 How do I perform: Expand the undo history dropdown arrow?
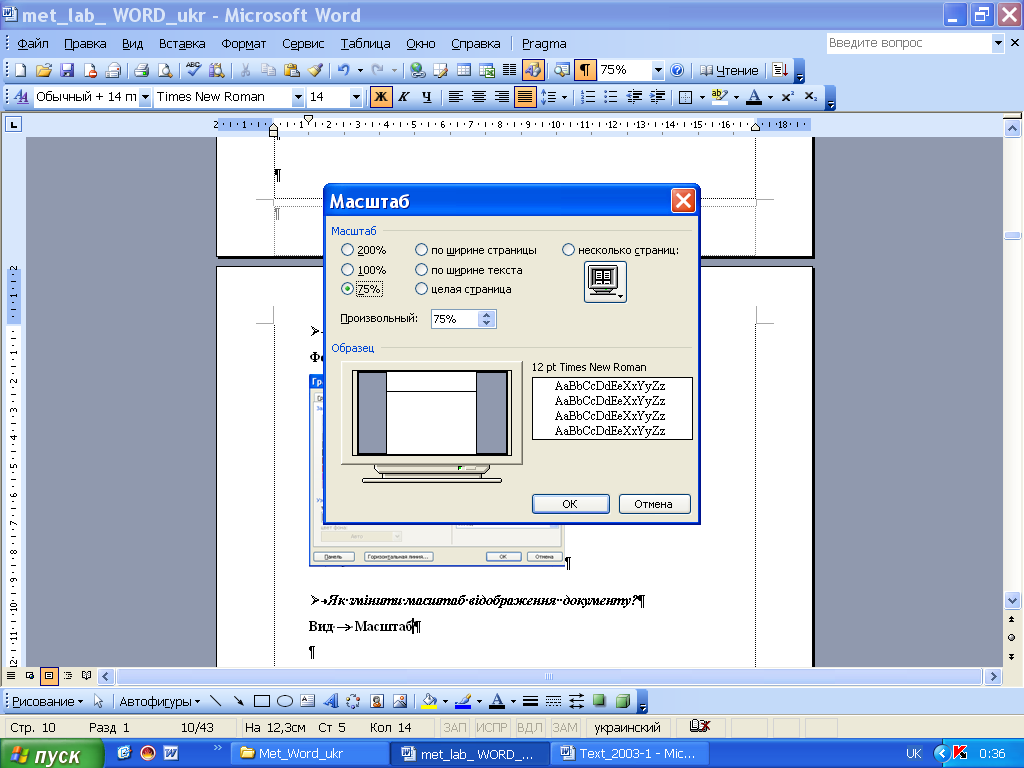pyautogui.click(x=360, y=70)
